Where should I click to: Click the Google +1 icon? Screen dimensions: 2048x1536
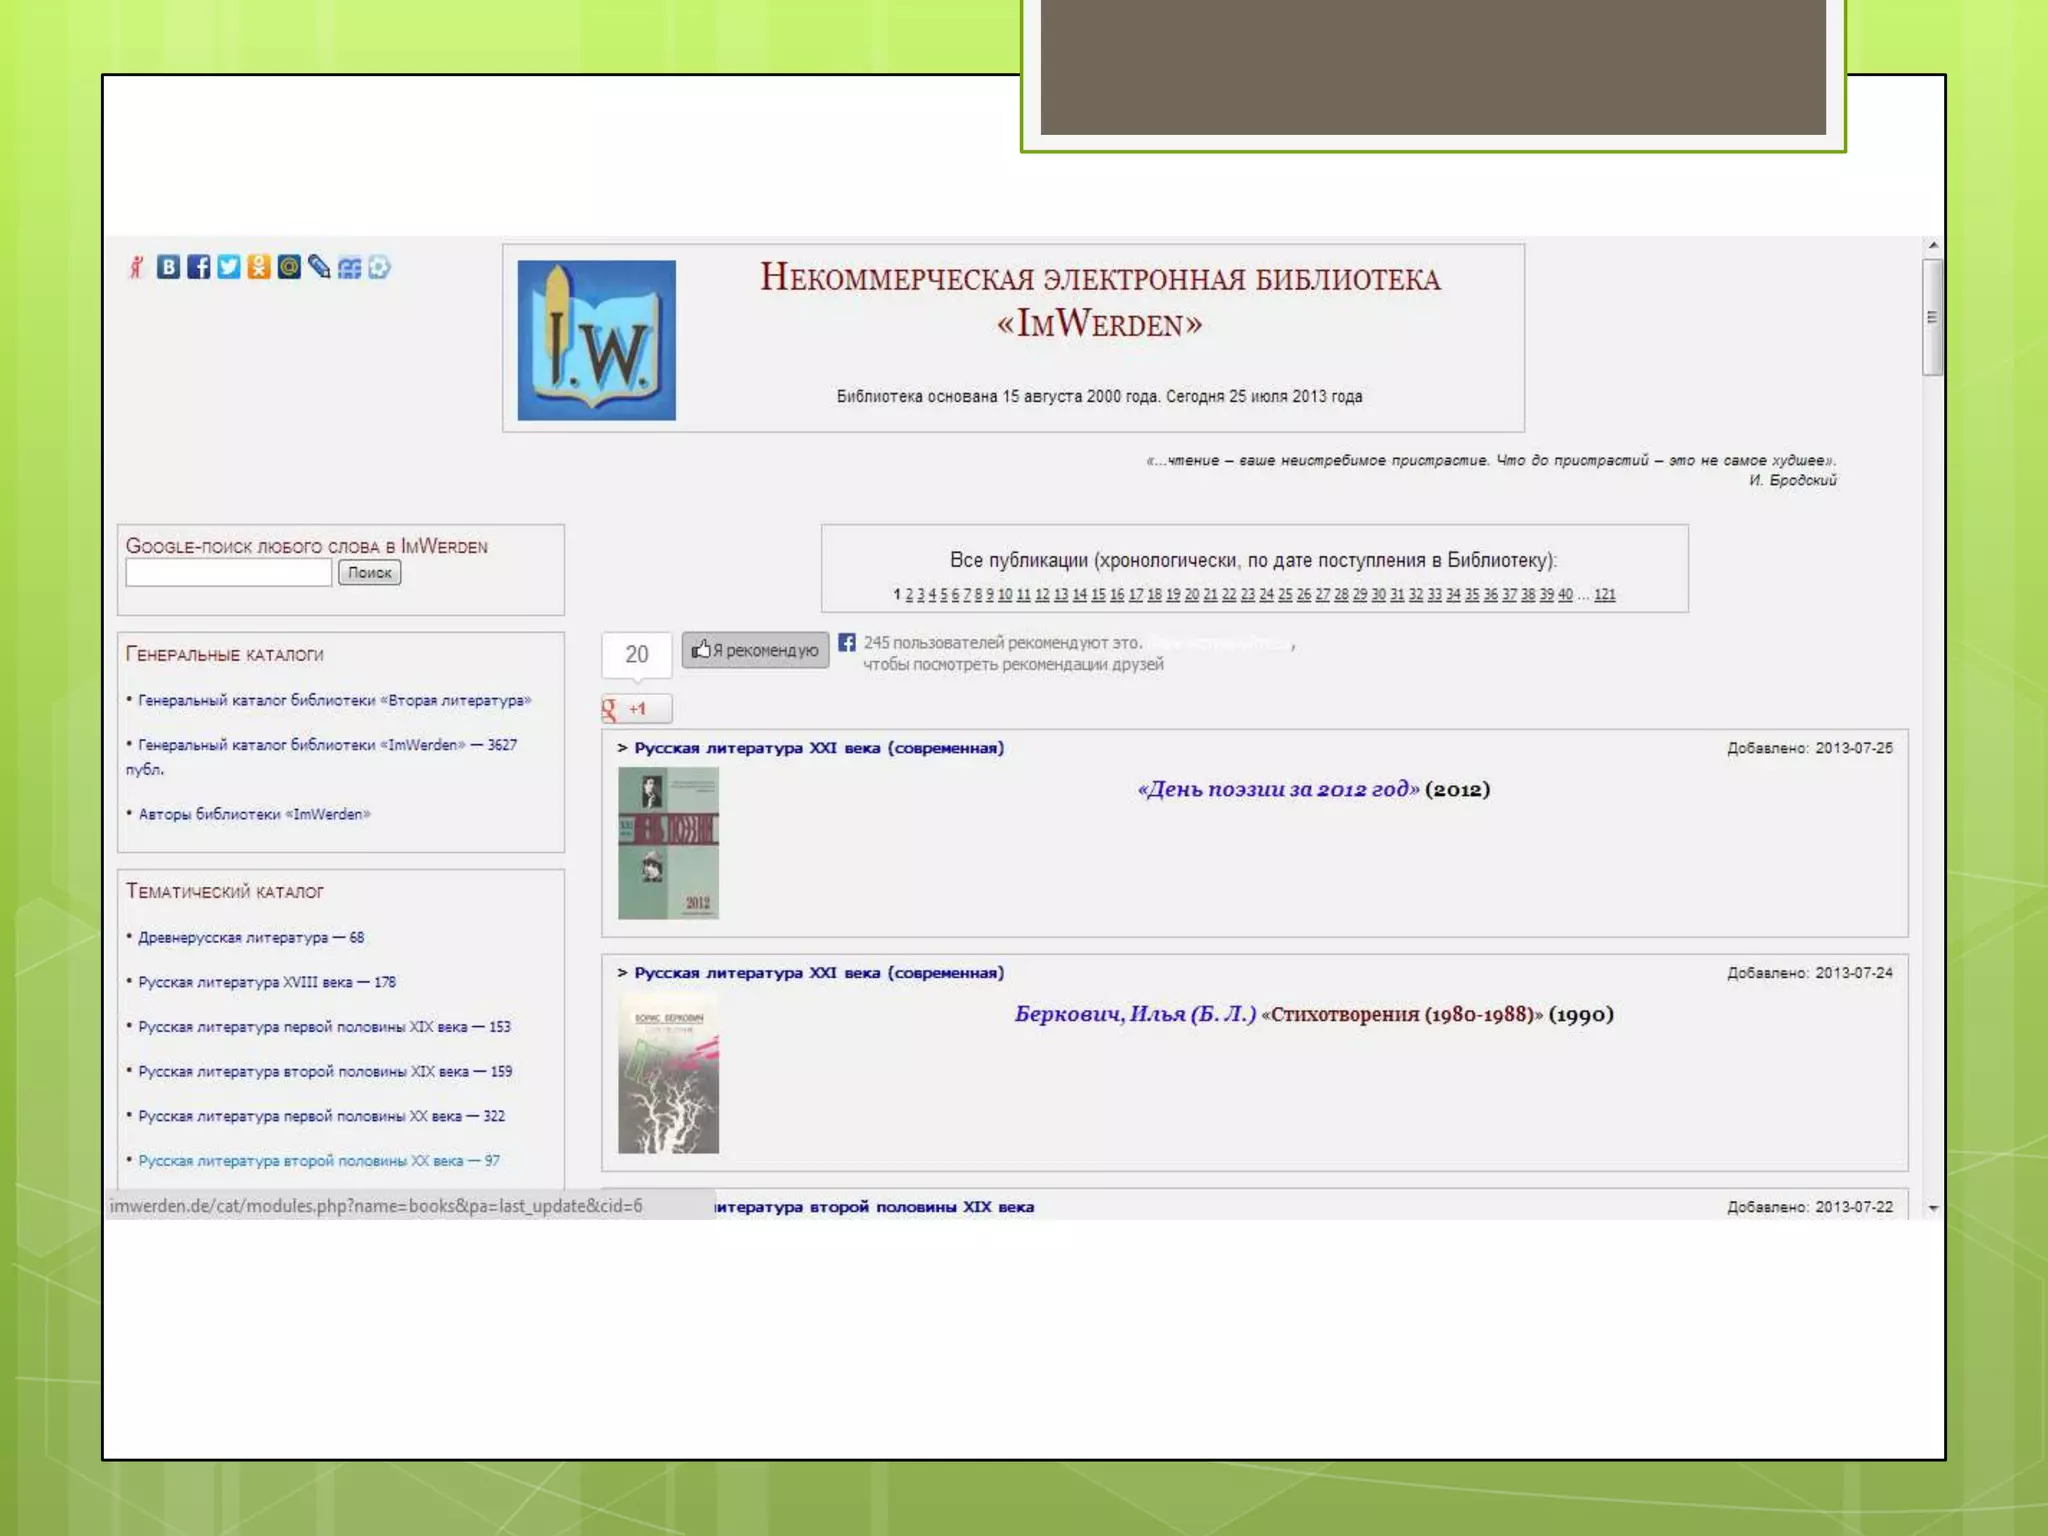pyautogui.click(x=636, y=709)
